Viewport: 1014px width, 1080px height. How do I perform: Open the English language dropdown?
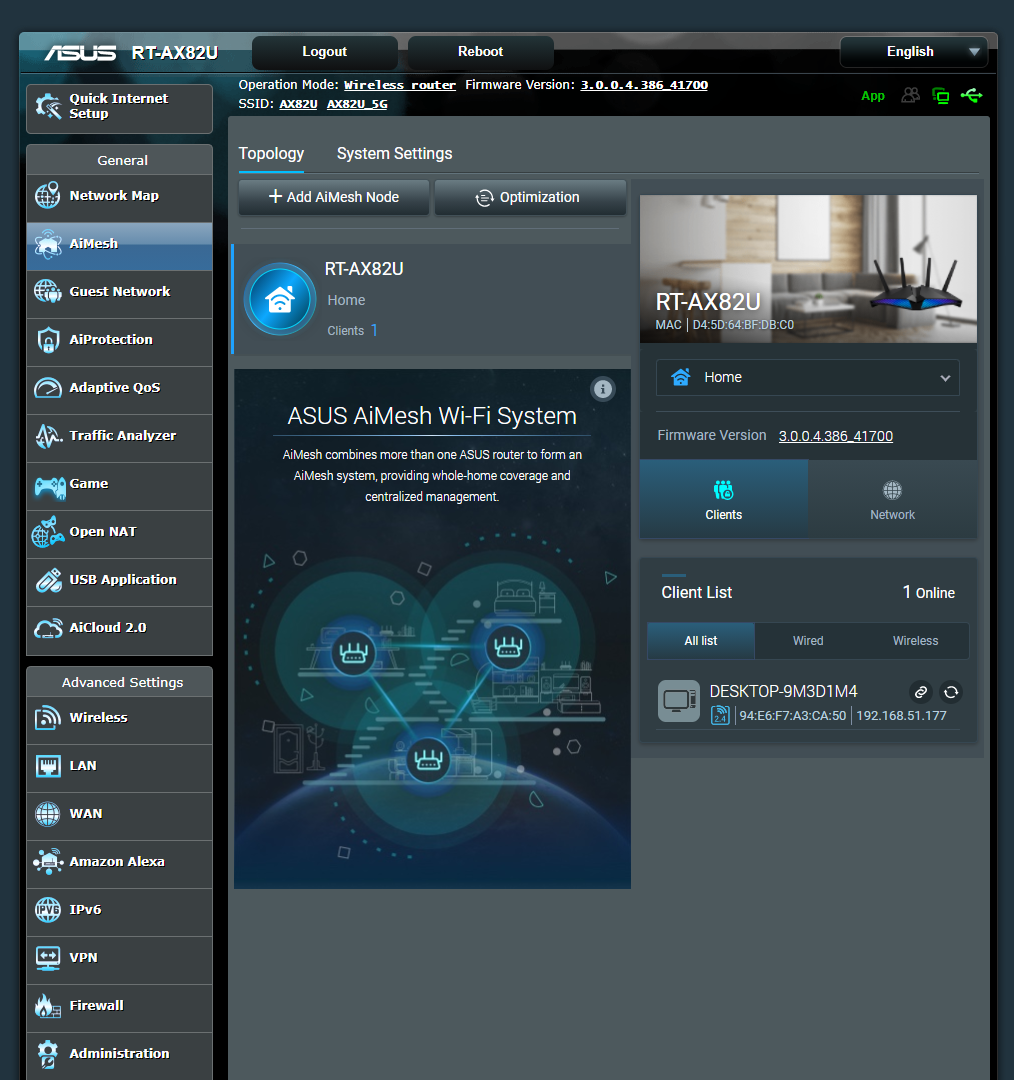click(x=913, y=52)
